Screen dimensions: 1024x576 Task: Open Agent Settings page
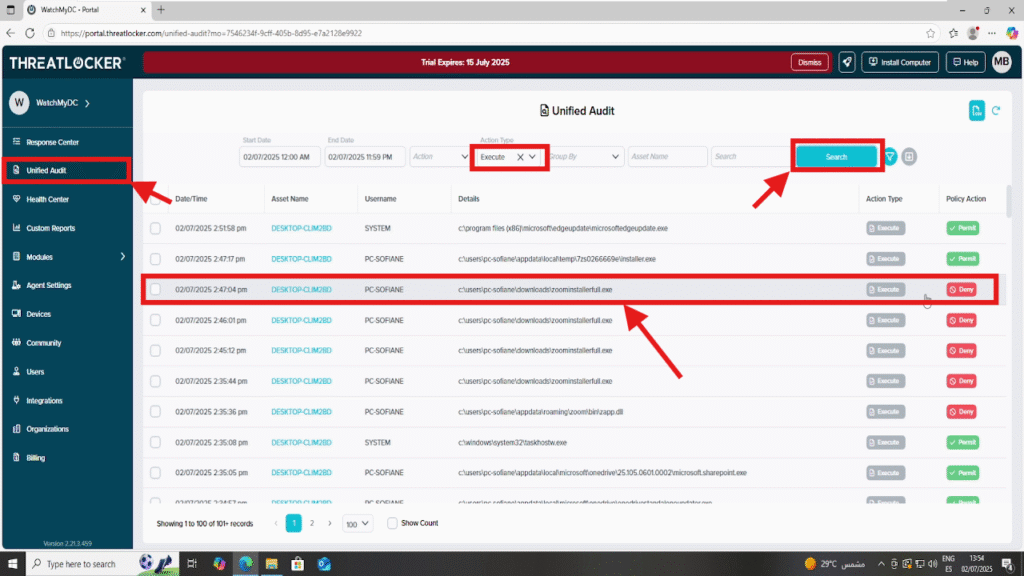[x=48, y=285]
